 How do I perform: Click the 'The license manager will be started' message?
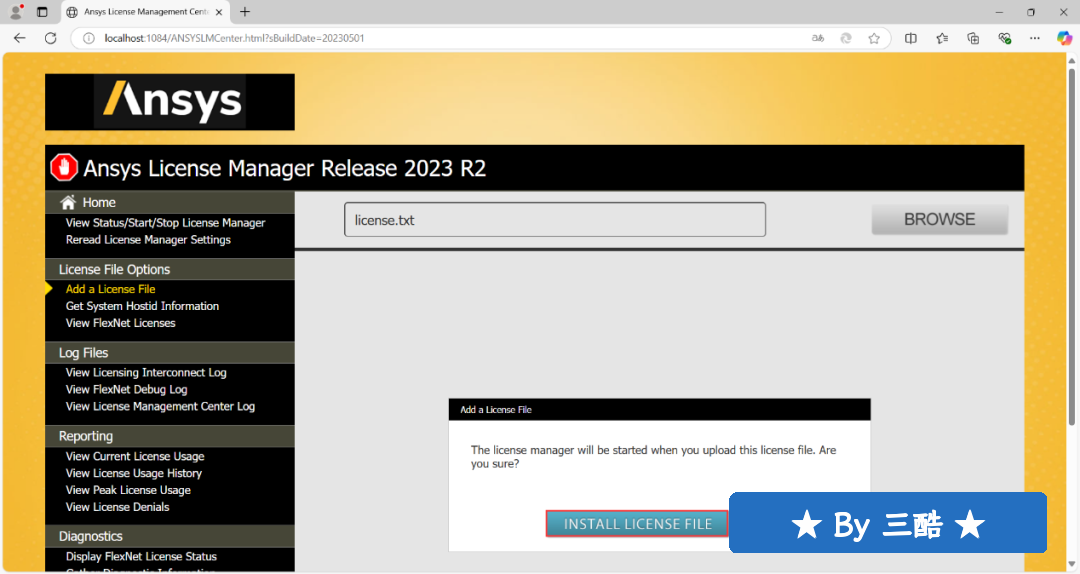(x=653, y=457)
